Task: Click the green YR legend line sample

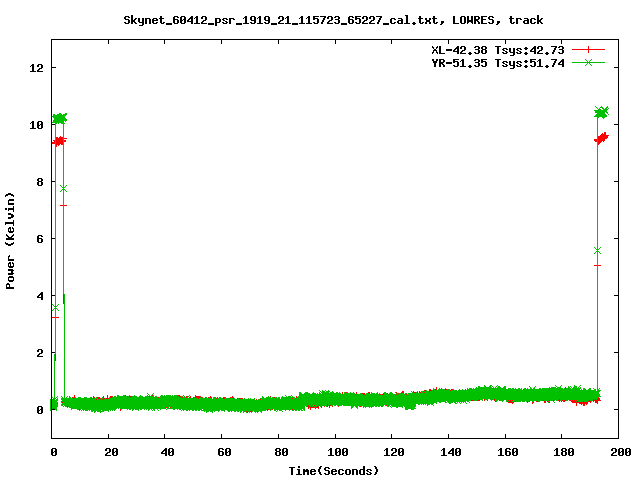Action: pyautogui.click(x=588, y=62)
